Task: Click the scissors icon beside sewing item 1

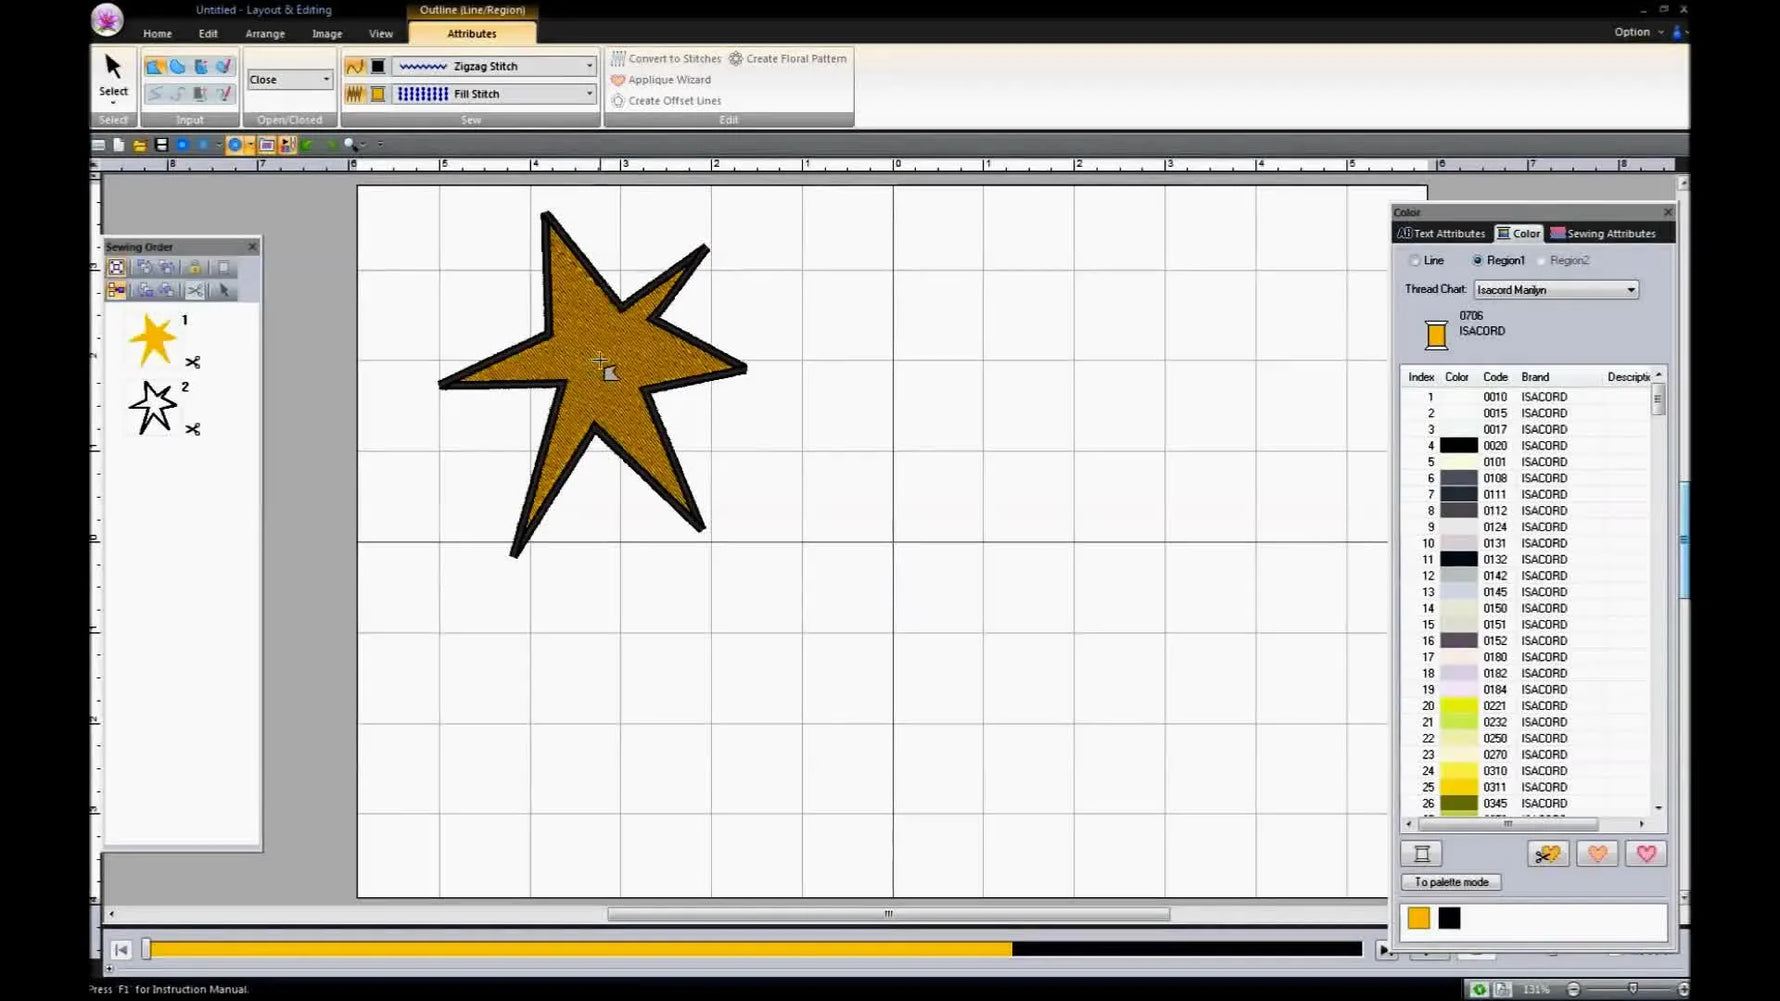Action: coord(193,362)
